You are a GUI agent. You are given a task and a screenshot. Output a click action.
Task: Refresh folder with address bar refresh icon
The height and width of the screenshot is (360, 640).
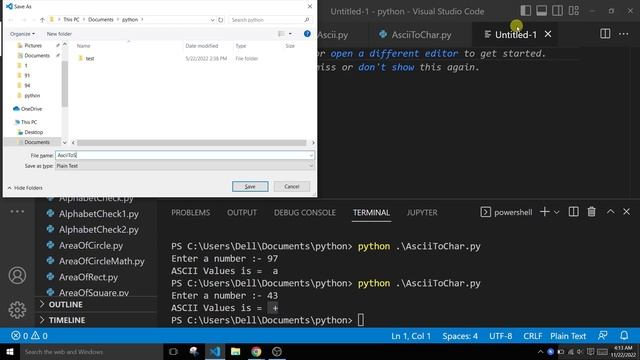point(221,20)
